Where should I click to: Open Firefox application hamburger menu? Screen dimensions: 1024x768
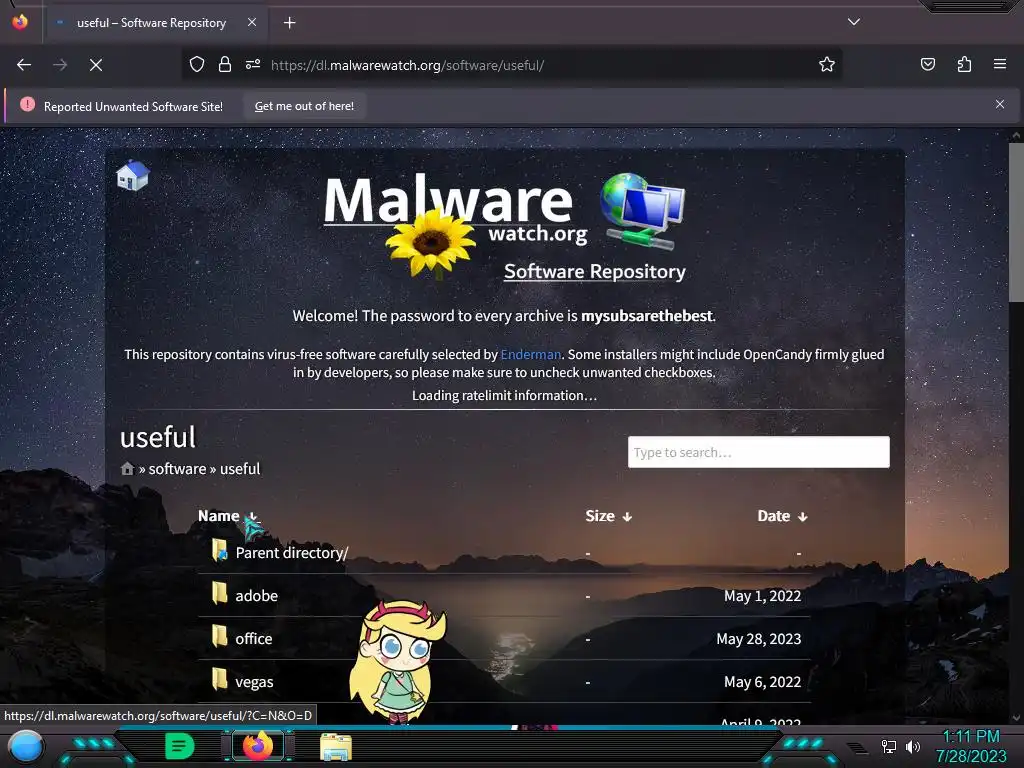click(x=1000, y=64)
